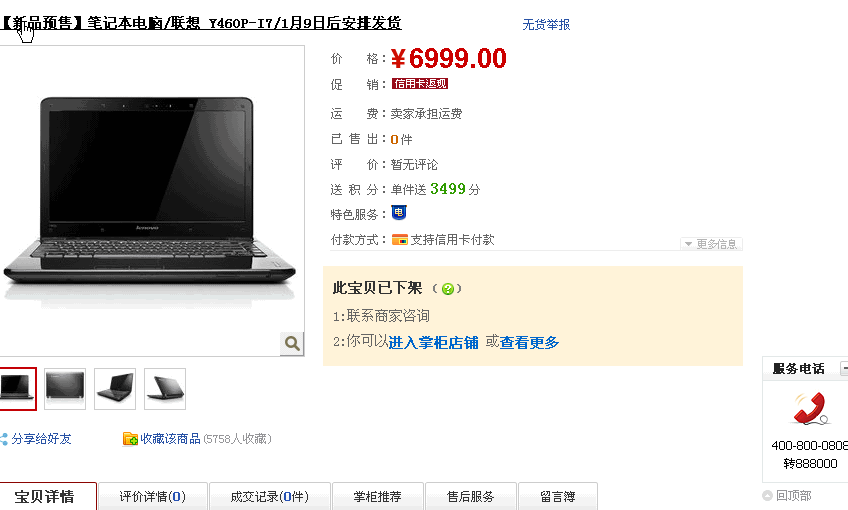Follow the 查看更多 link
Viewport: 848px width, 510px height.
click(529, 342)
